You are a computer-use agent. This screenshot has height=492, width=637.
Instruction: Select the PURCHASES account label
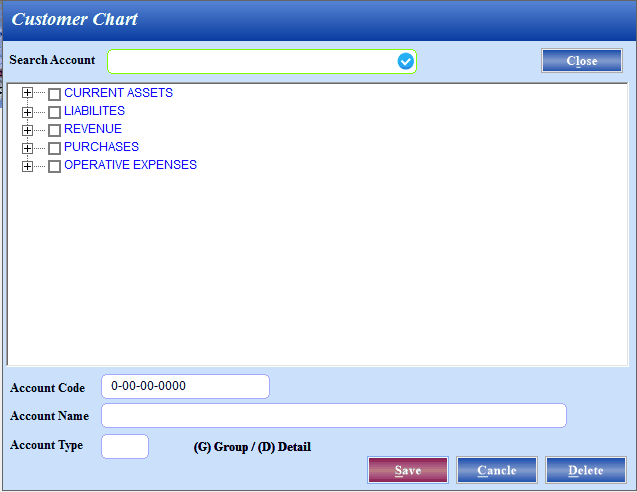coord(101,147)
